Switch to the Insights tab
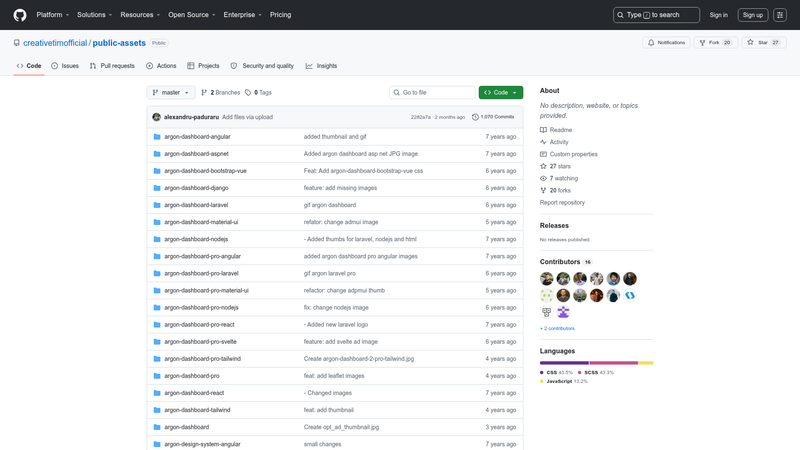 [x=321, y=66]
